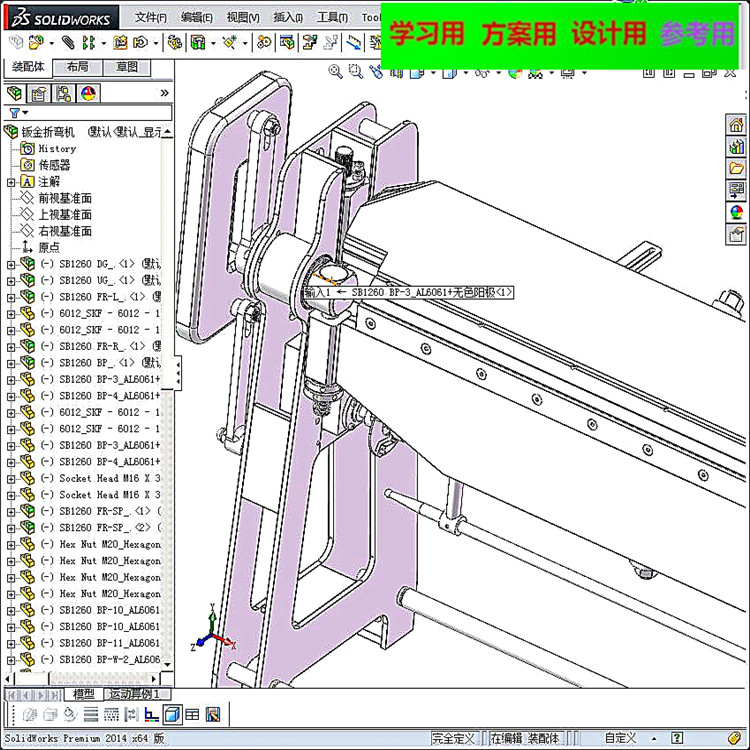The width and height of the screenshot is (750, 750).
Task: Click the help question mark in status bar
Action: point(677,738)
